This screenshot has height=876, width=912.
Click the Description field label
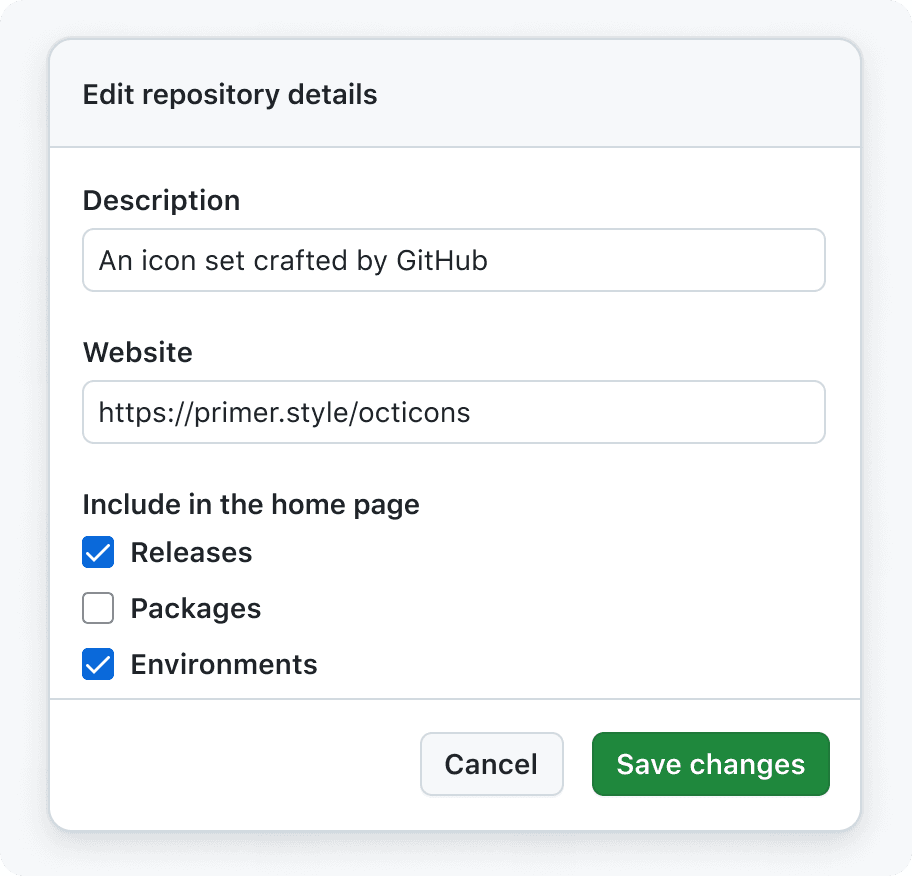point(161,201)
